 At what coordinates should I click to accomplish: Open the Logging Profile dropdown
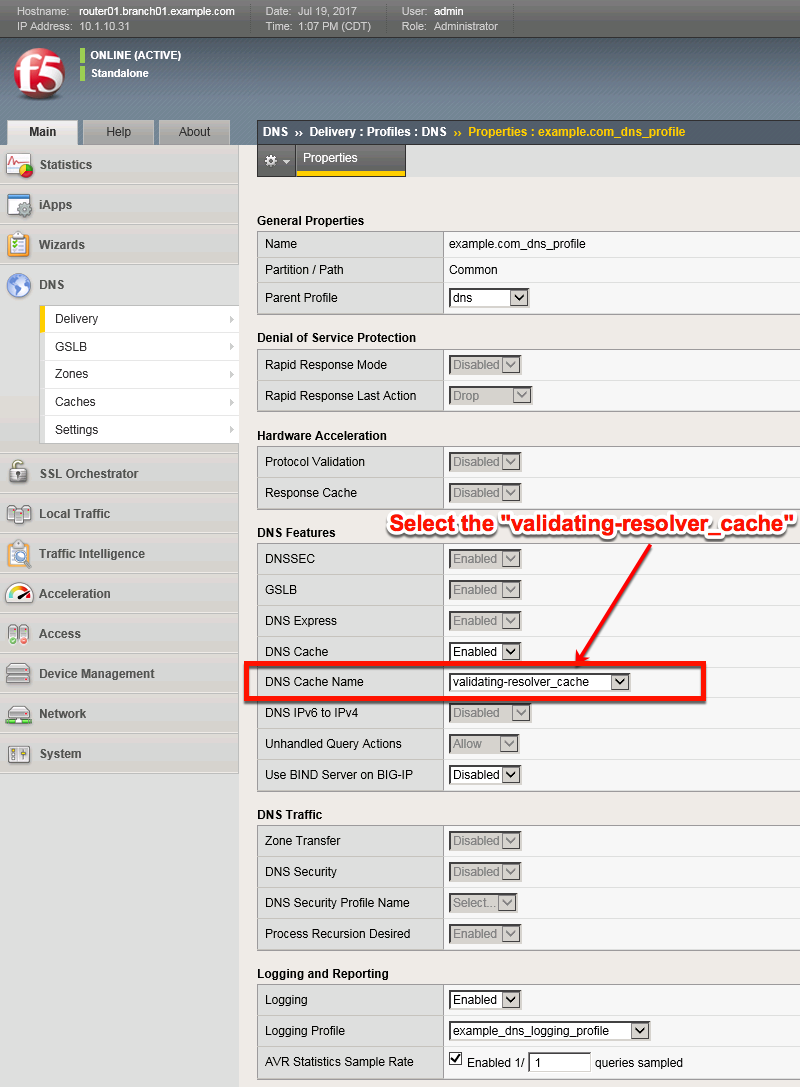coord(549,1031)
